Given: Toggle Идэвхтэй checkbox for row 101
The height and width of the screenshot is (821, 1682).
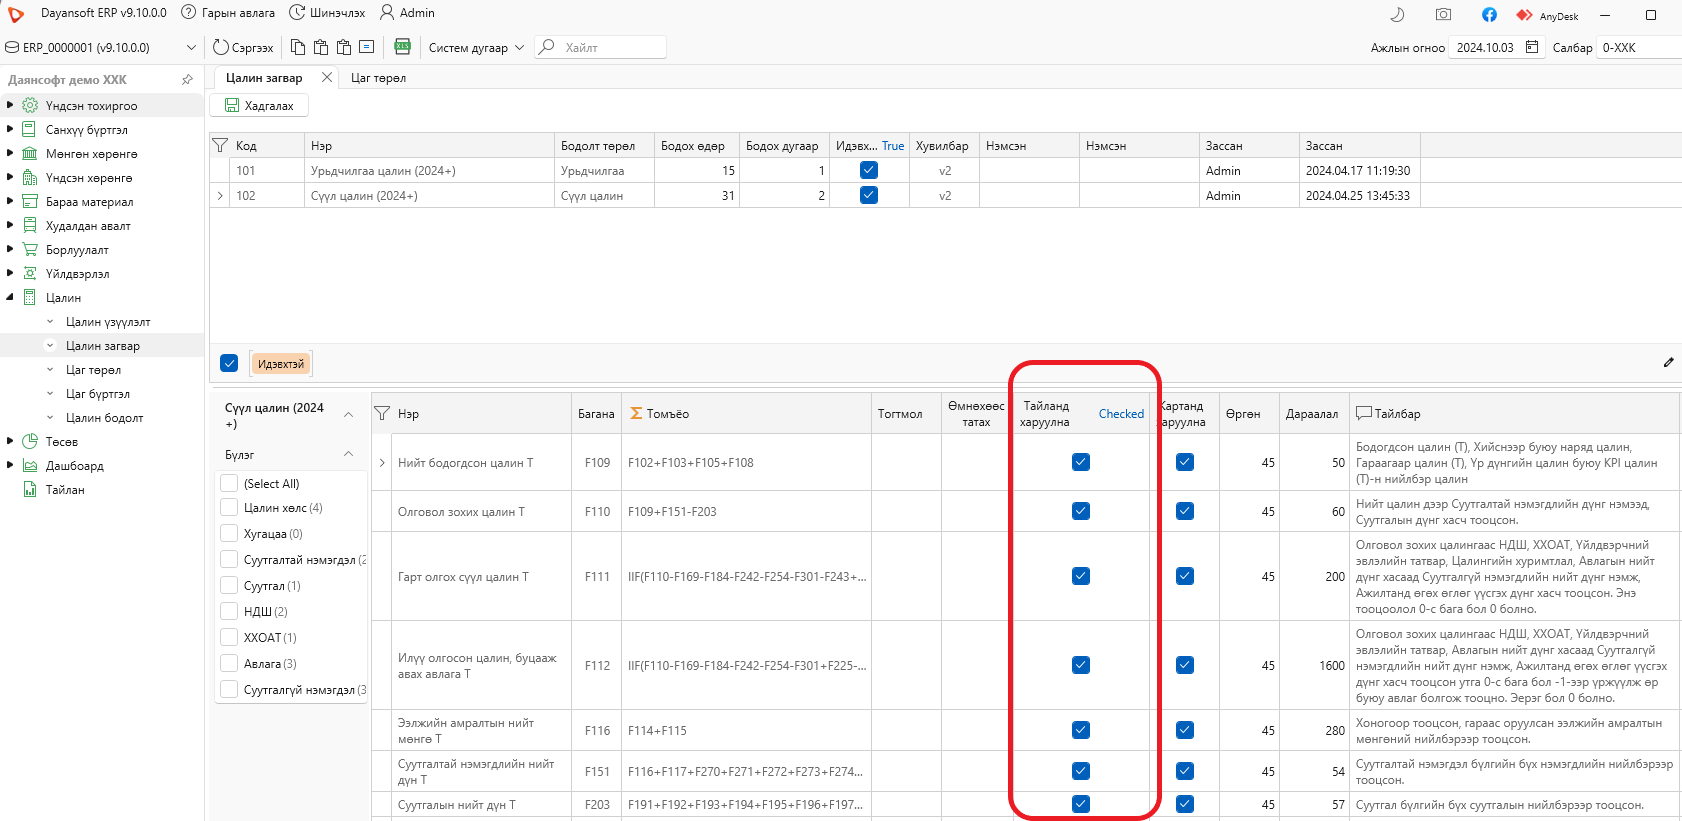Looking at the screenshot, I should click(x=869, y=170).
